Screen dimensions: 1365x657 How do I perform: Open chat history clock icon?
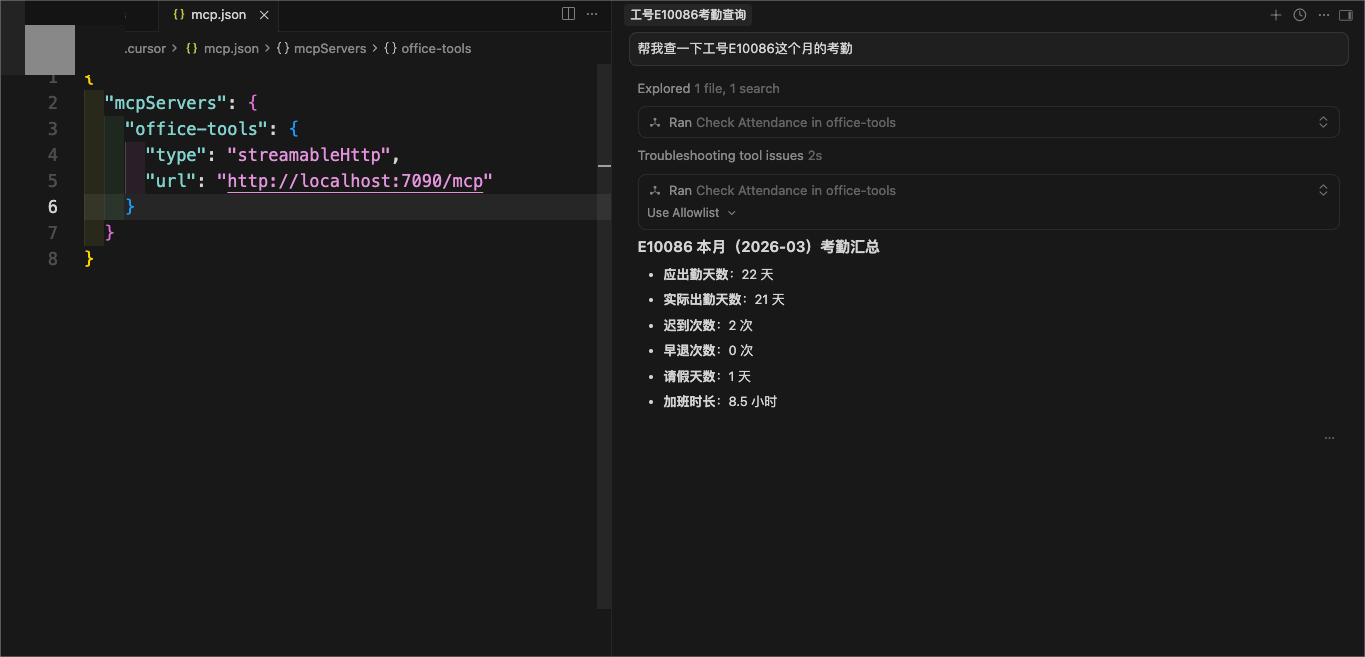1299,15
